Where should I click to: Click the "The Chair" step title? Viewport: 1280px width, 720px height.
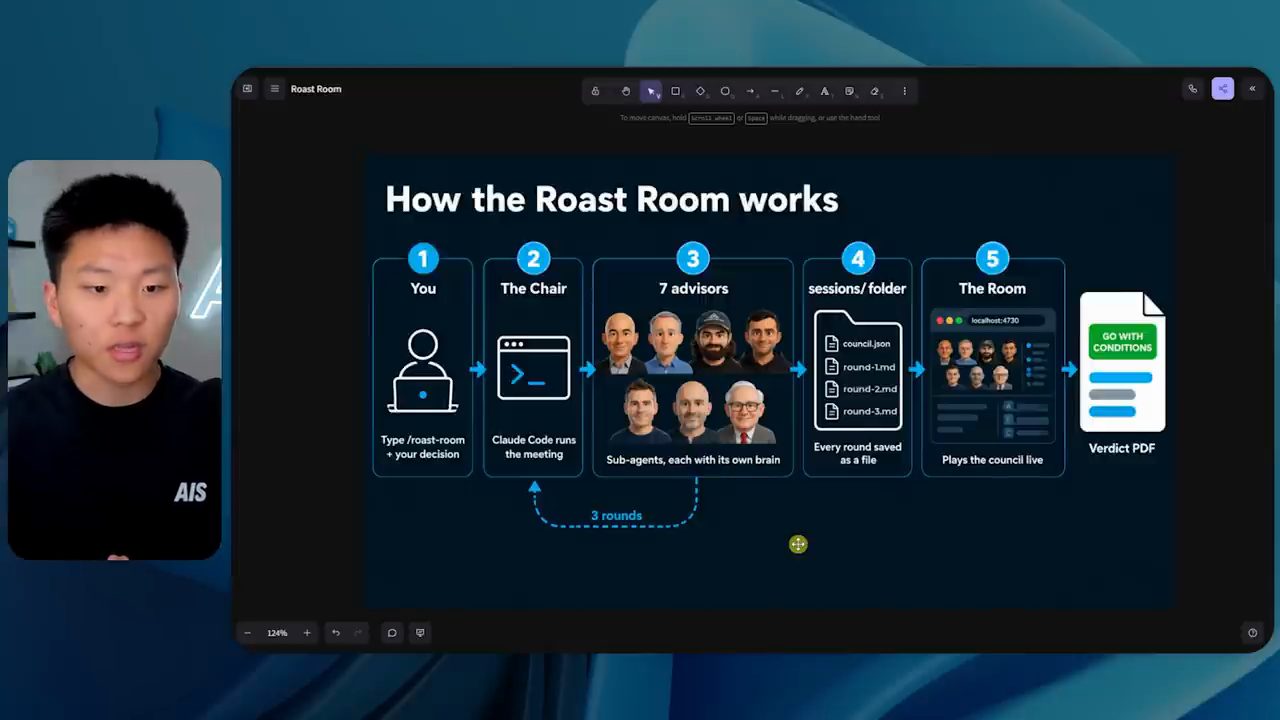533,288
